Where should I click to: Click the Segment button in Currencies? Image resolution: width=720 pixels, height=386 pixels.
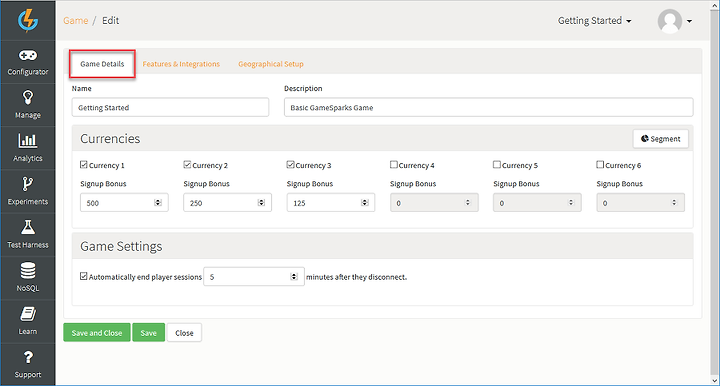point(661,139)
